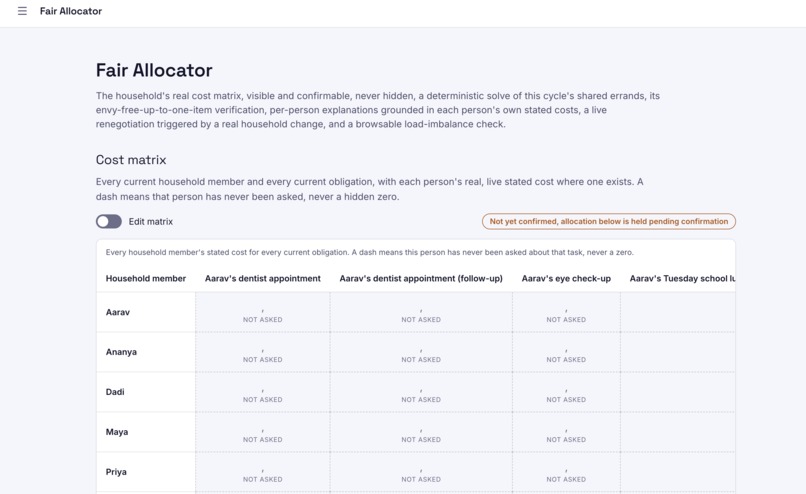Click the Dadi row name

pos(115,392)
